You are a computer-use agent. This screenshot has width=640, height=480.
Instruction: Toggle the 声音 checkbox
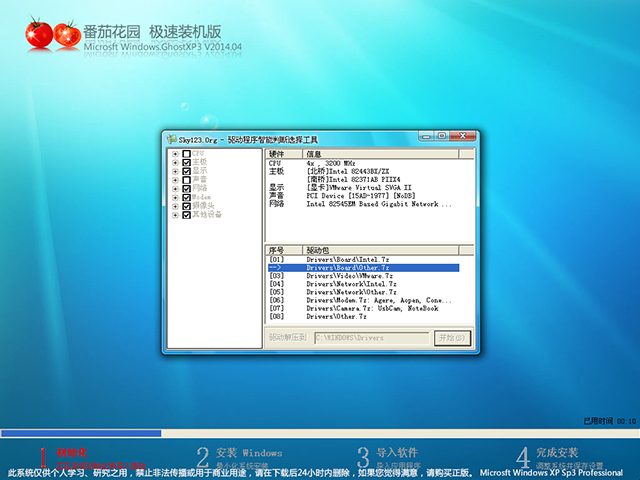(x=186, y=179)
